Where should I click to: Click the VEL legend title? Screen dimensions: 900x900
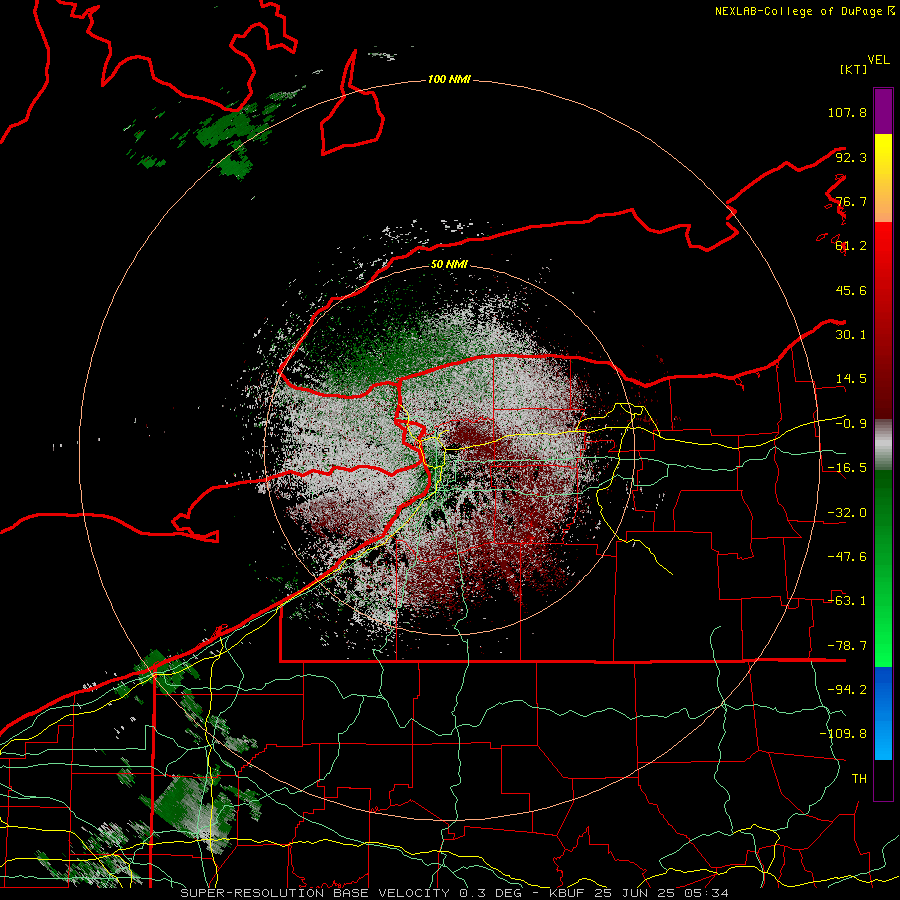click(878, 60)
